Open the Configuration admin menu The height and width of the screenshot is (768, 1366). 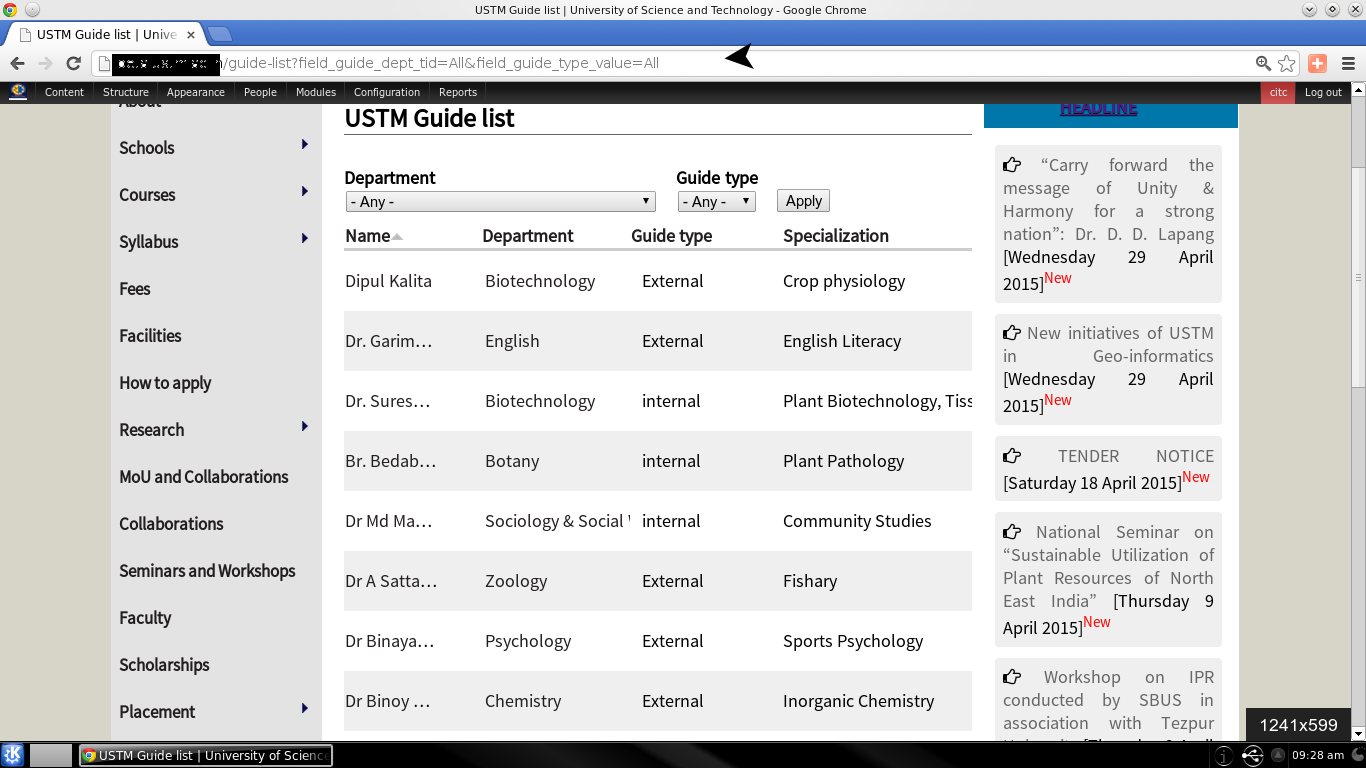coord(387,92)
